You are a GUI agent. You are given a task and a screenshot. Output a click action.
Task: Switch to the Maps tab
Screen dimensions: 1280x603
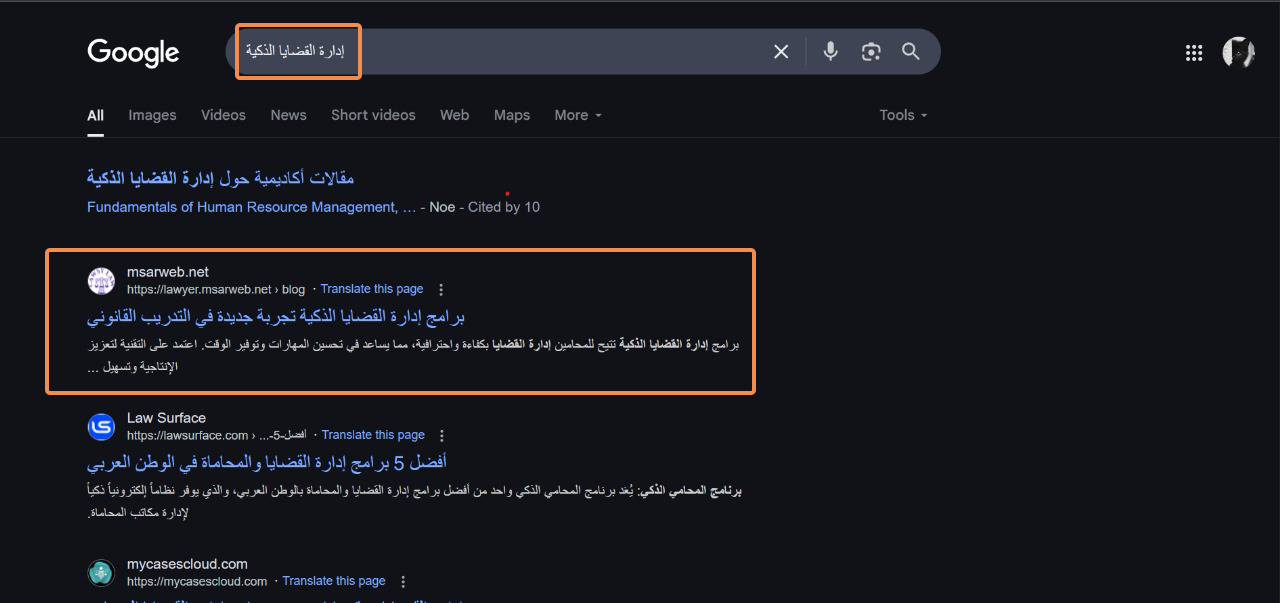point(512,115)
